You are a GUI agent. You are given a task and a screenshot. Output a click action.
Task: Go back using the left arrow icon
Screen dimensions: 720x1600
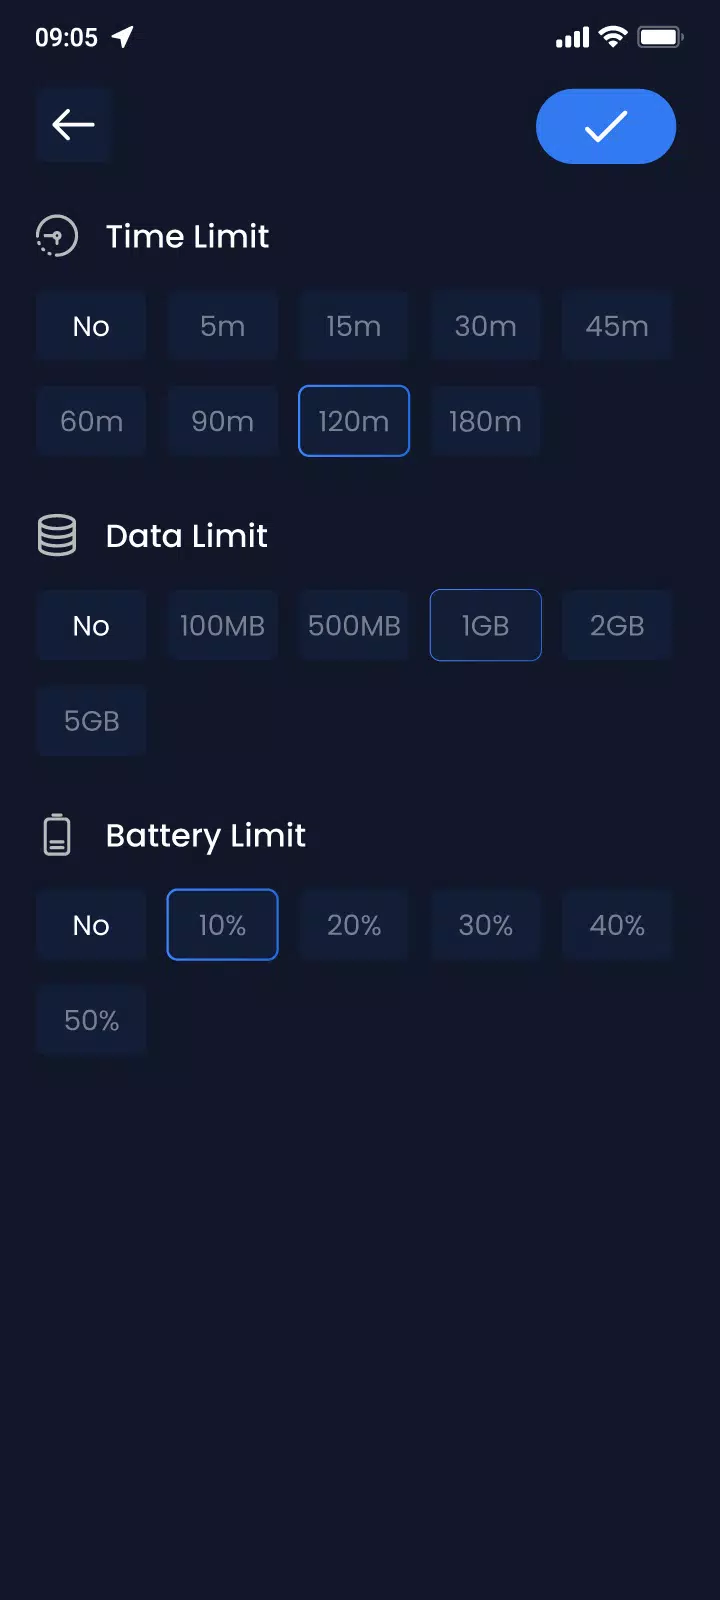[x=73, y=125]
